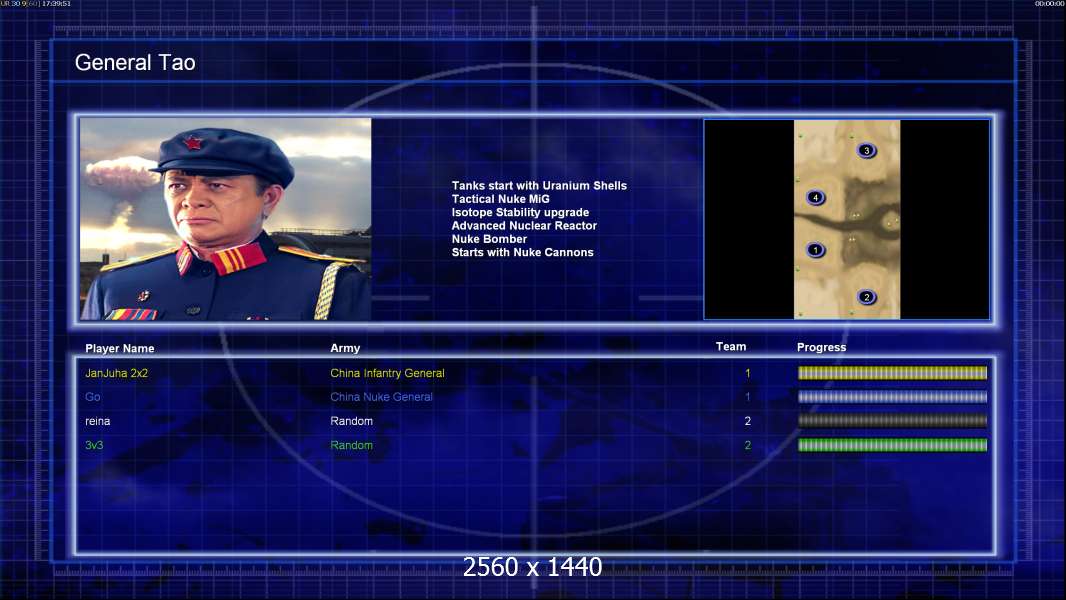Click 'Isotope Stability upgrade' text
Viewport: 1066px width, 600px height.
(x=520, y=212)
